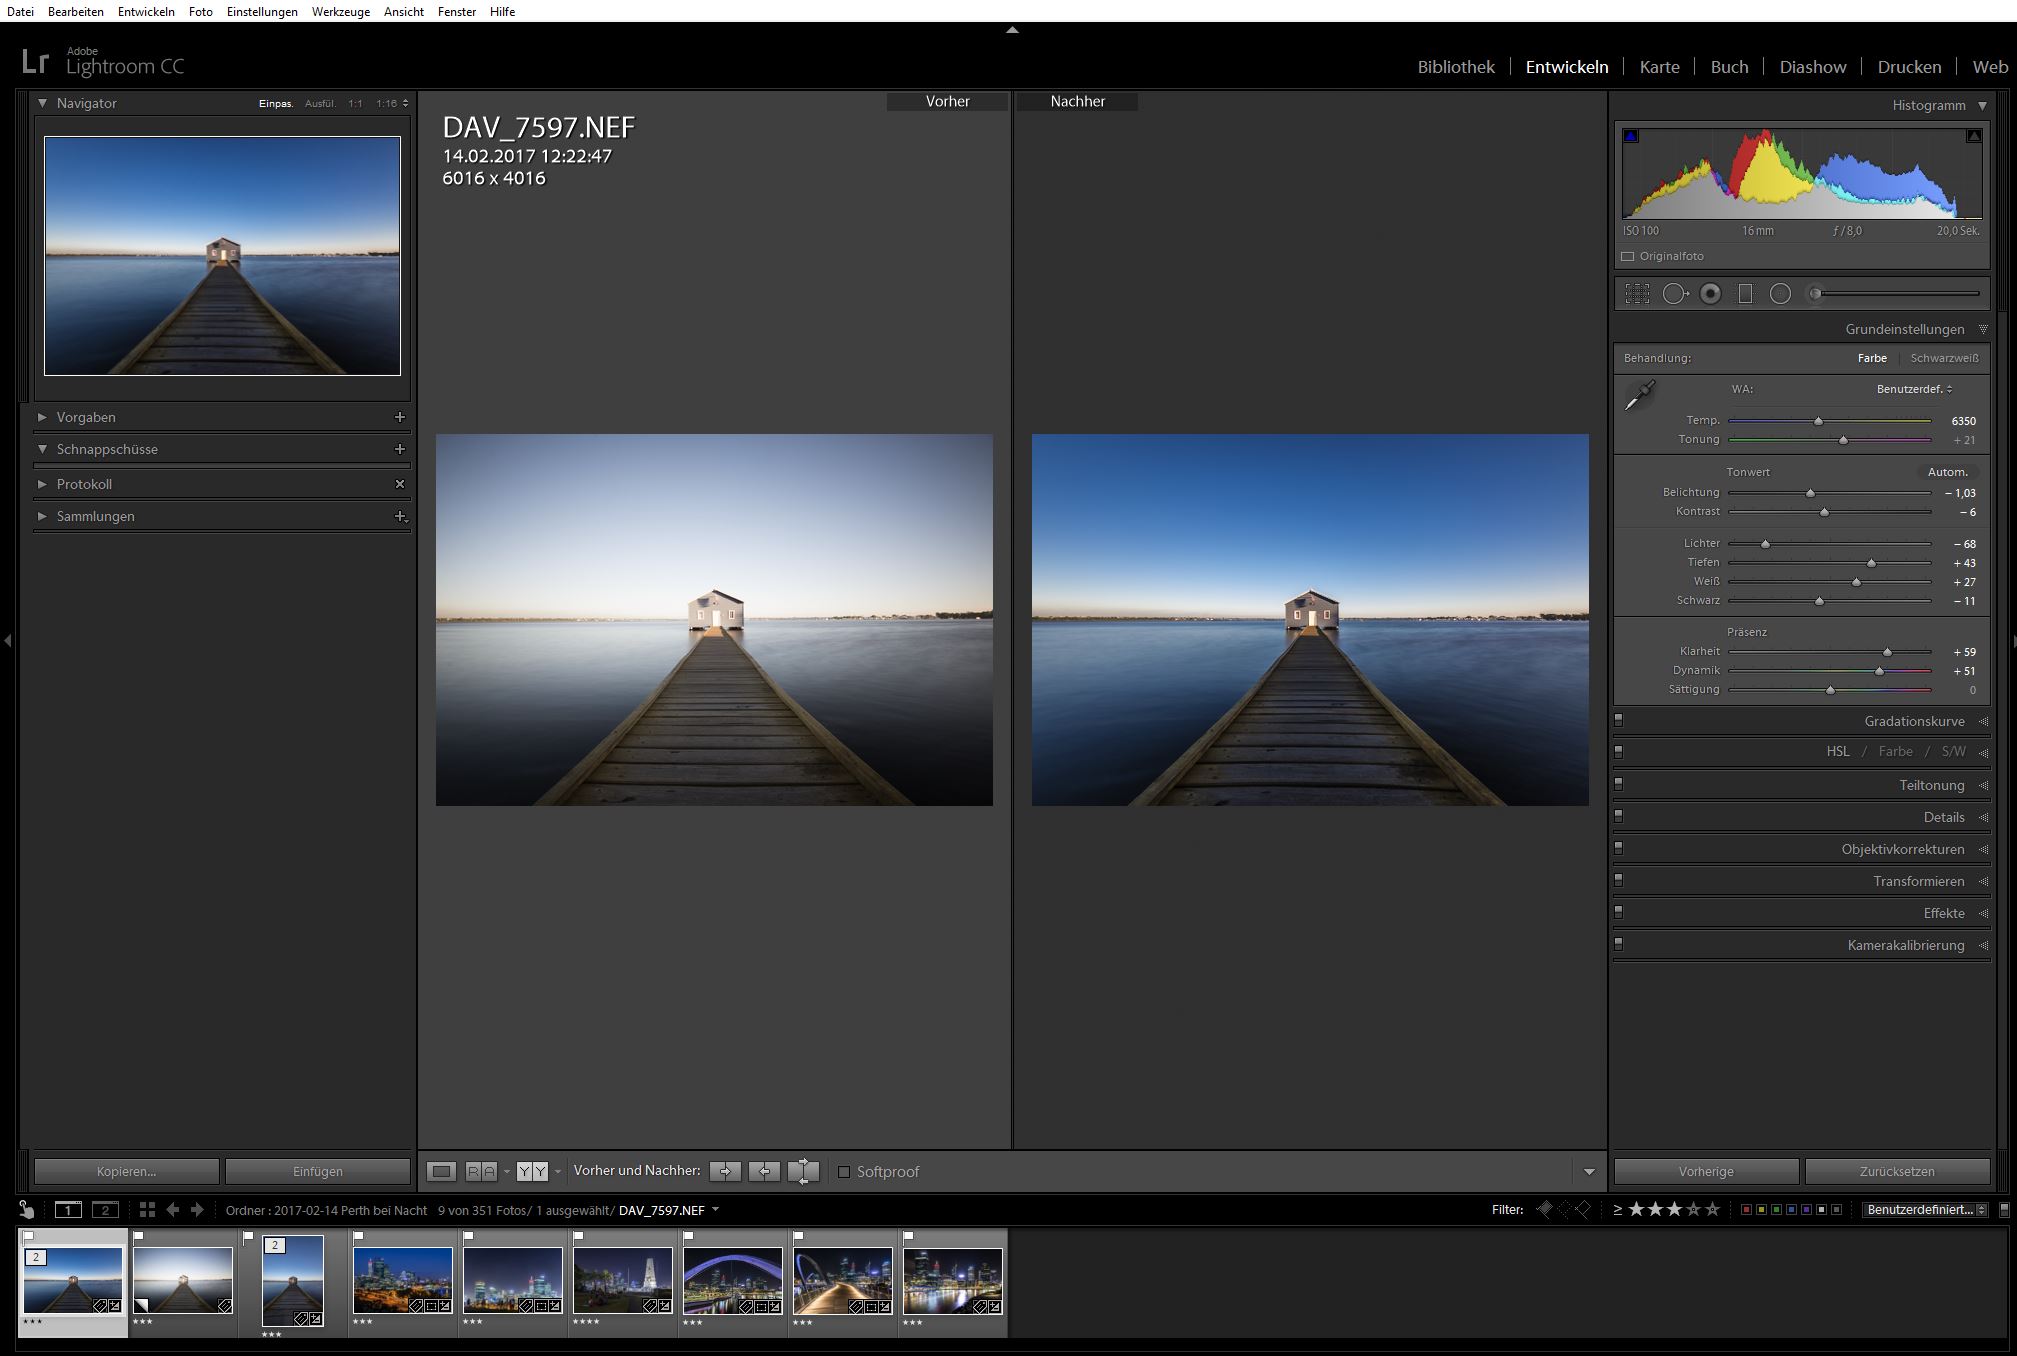Select the crop overlay tool
This screenshot has width=2017, height=1356.
pyautogui.click(x=1637, y=294)
